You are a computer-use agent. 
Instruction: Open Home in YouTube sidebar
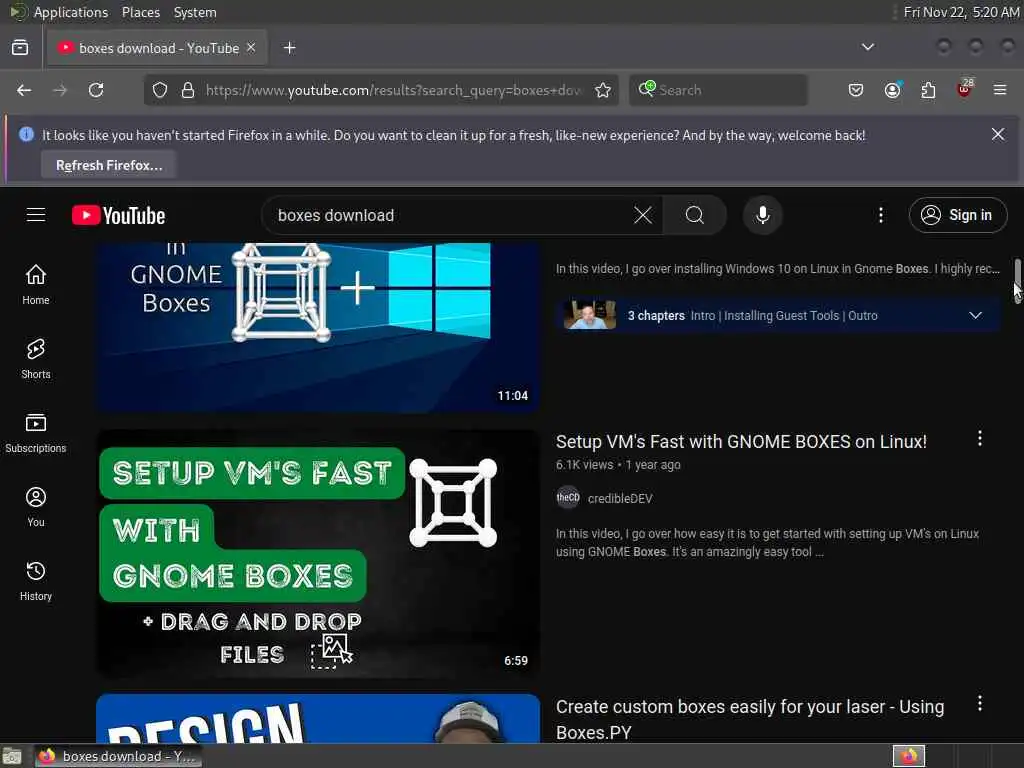click(x=36, y=285)
